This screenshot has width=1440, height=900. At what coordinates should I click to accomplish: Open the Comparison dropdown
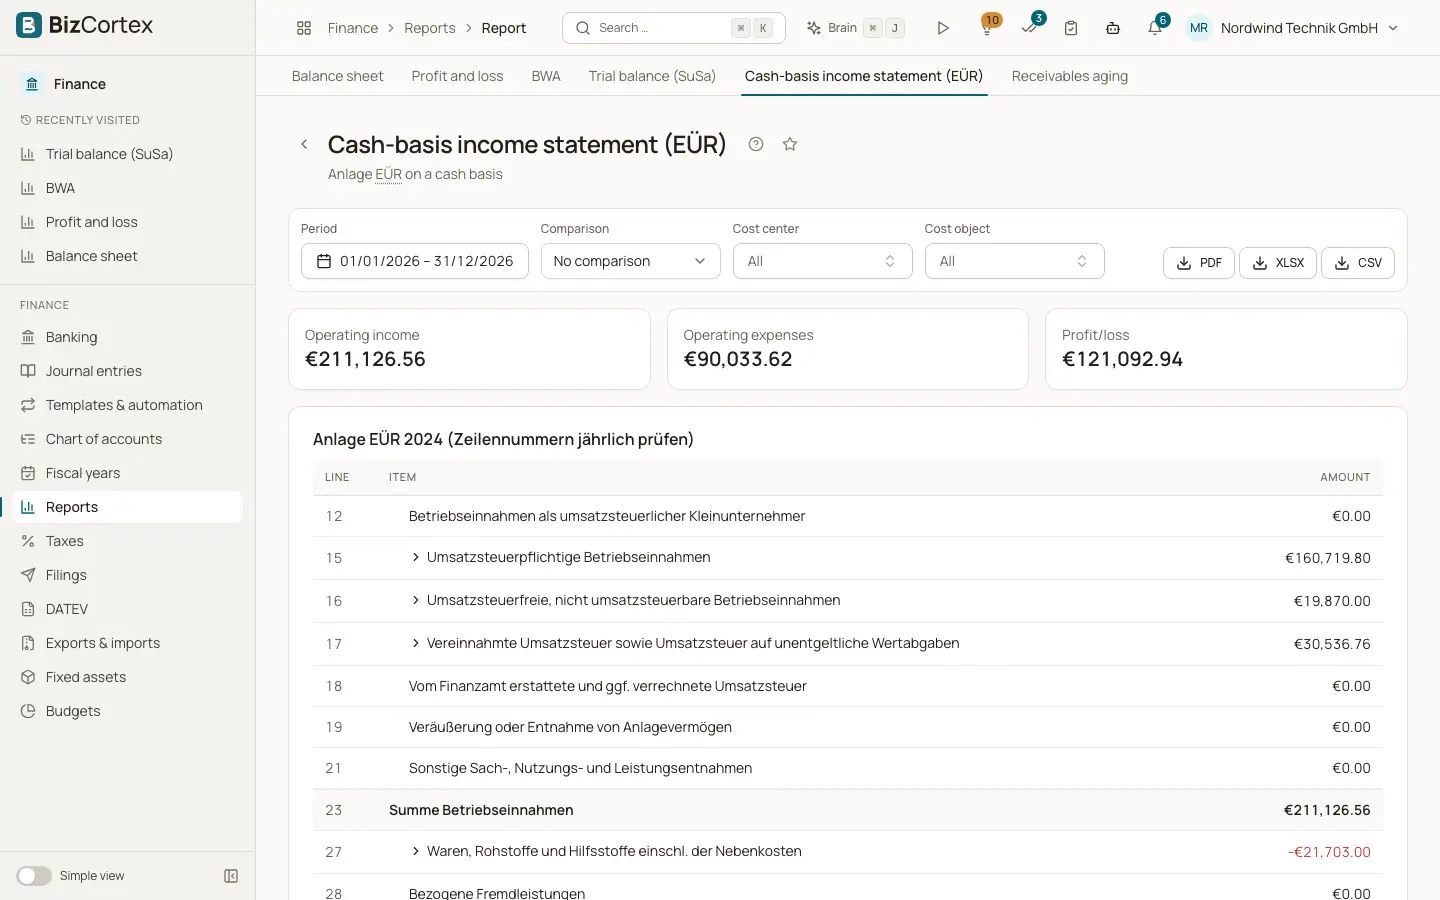point(630,261)
